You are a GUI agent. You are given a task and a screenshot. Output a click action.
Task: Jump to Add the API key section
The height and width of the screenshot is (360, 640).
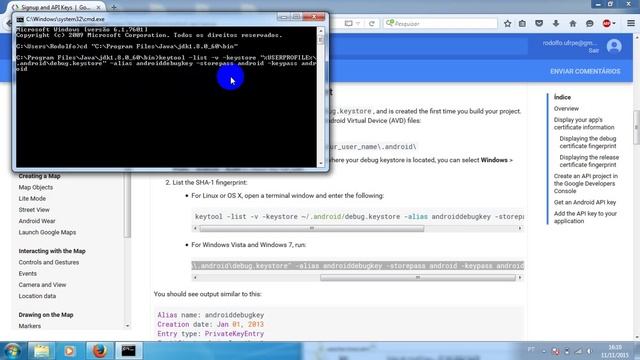pyautogui.click(x=585, y=217)
